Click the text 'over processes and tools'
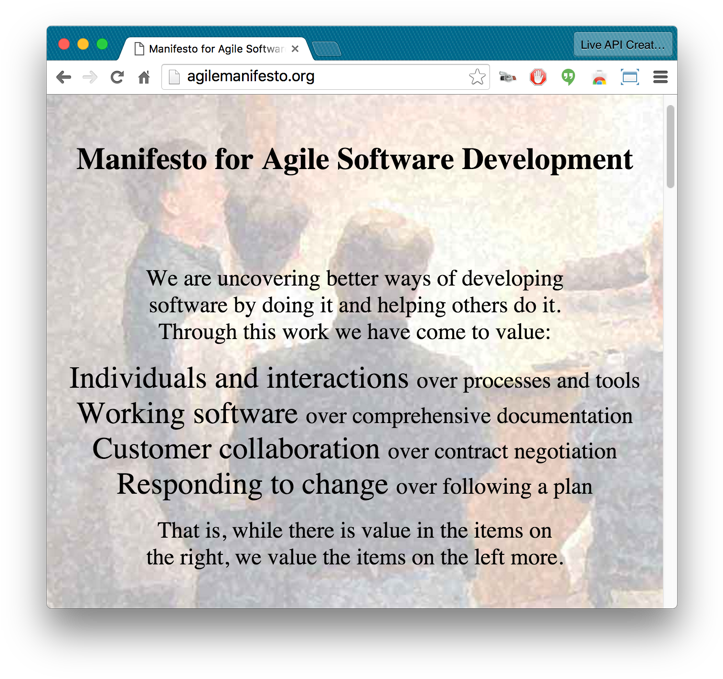 pyautogui.click(x=528, y=381)
